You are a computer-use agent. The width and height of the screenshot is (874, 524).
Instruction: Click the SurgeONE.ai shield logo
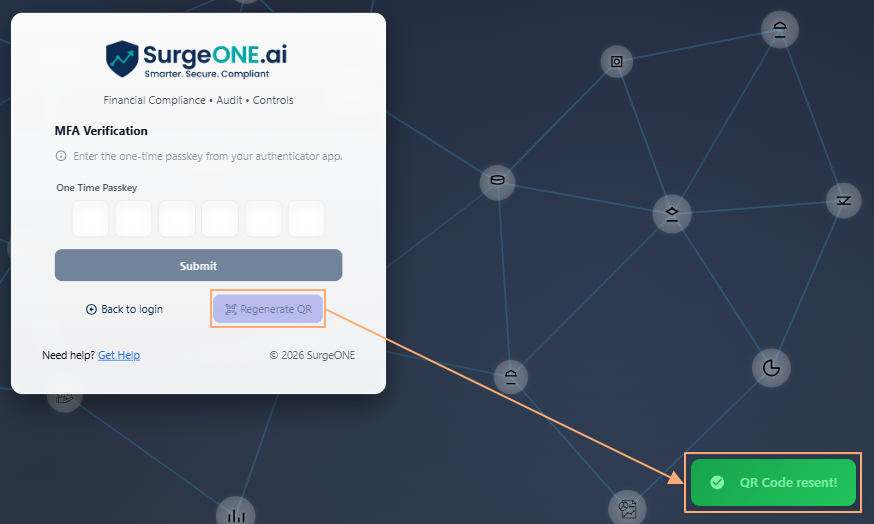coord(123,59)
